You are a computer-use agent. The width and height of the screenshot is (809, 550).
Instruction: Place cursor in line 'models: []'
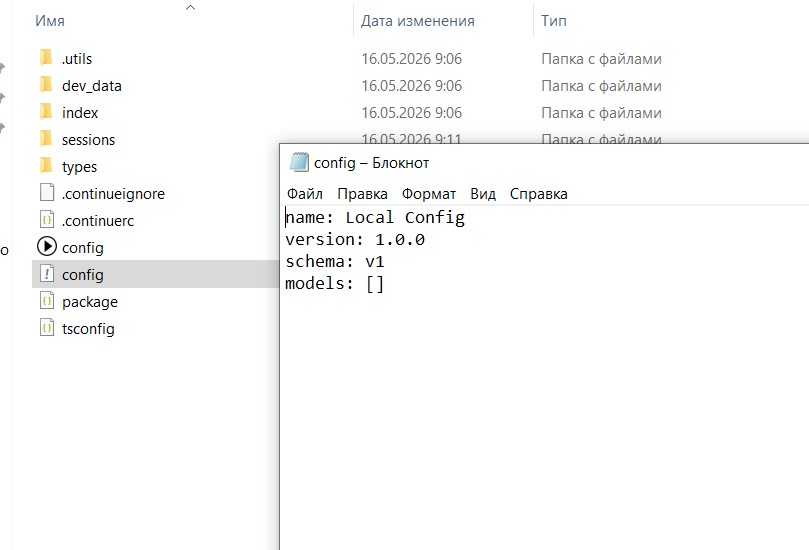tap(335, 283)
